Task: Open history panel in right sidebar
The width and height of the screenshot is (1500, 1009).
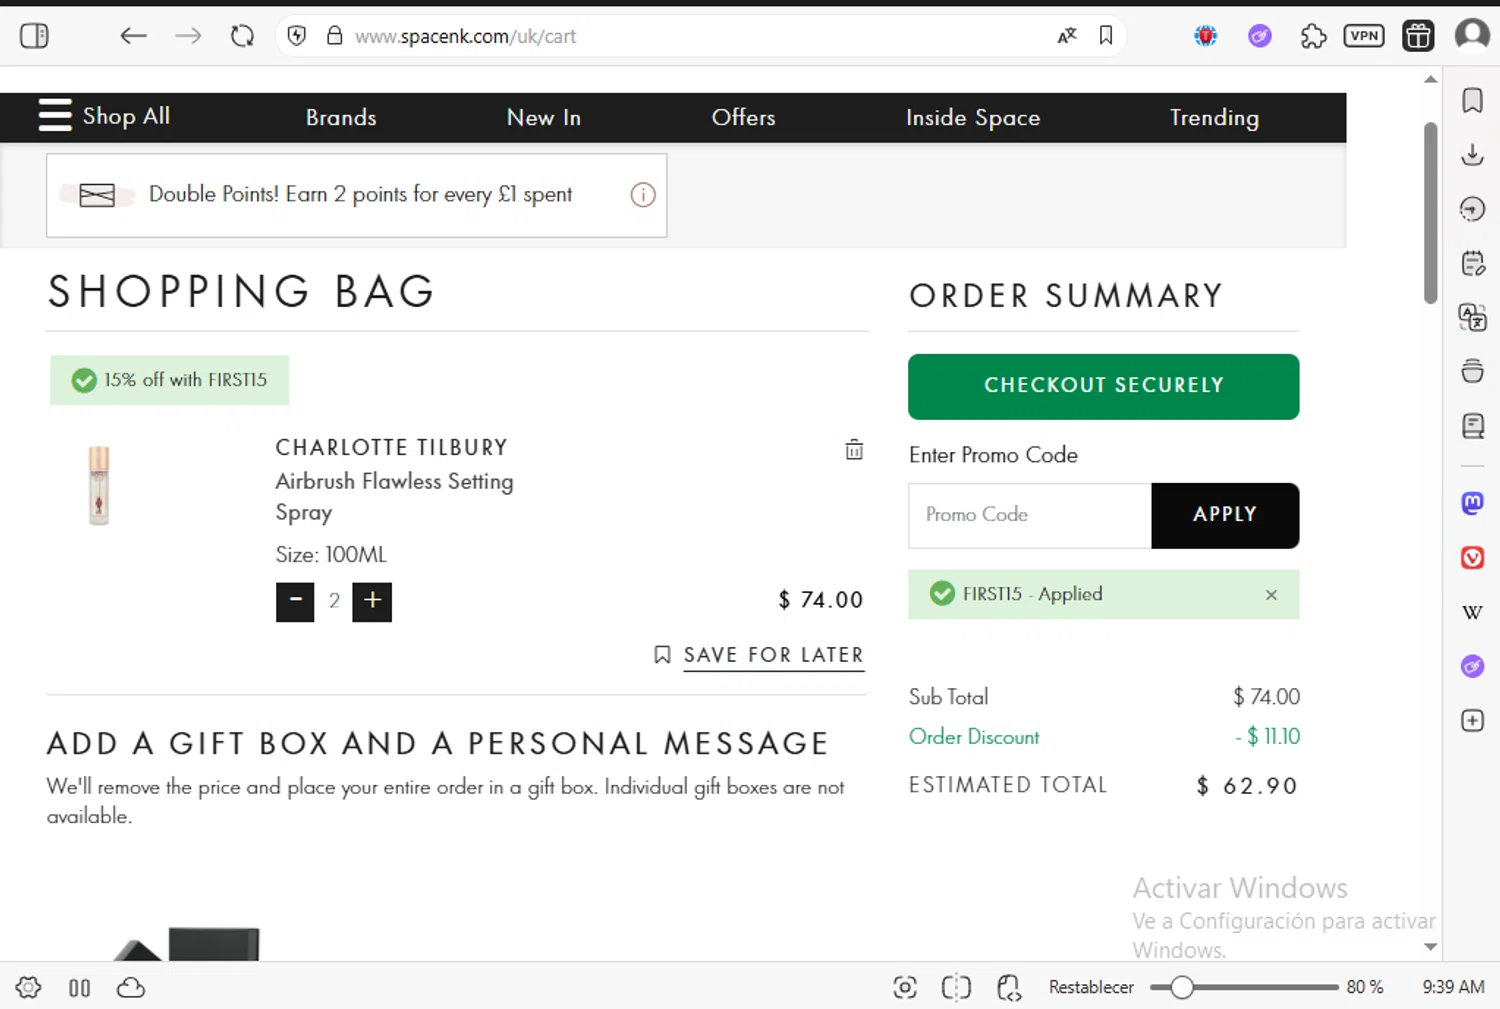Action: (1472, 208)
